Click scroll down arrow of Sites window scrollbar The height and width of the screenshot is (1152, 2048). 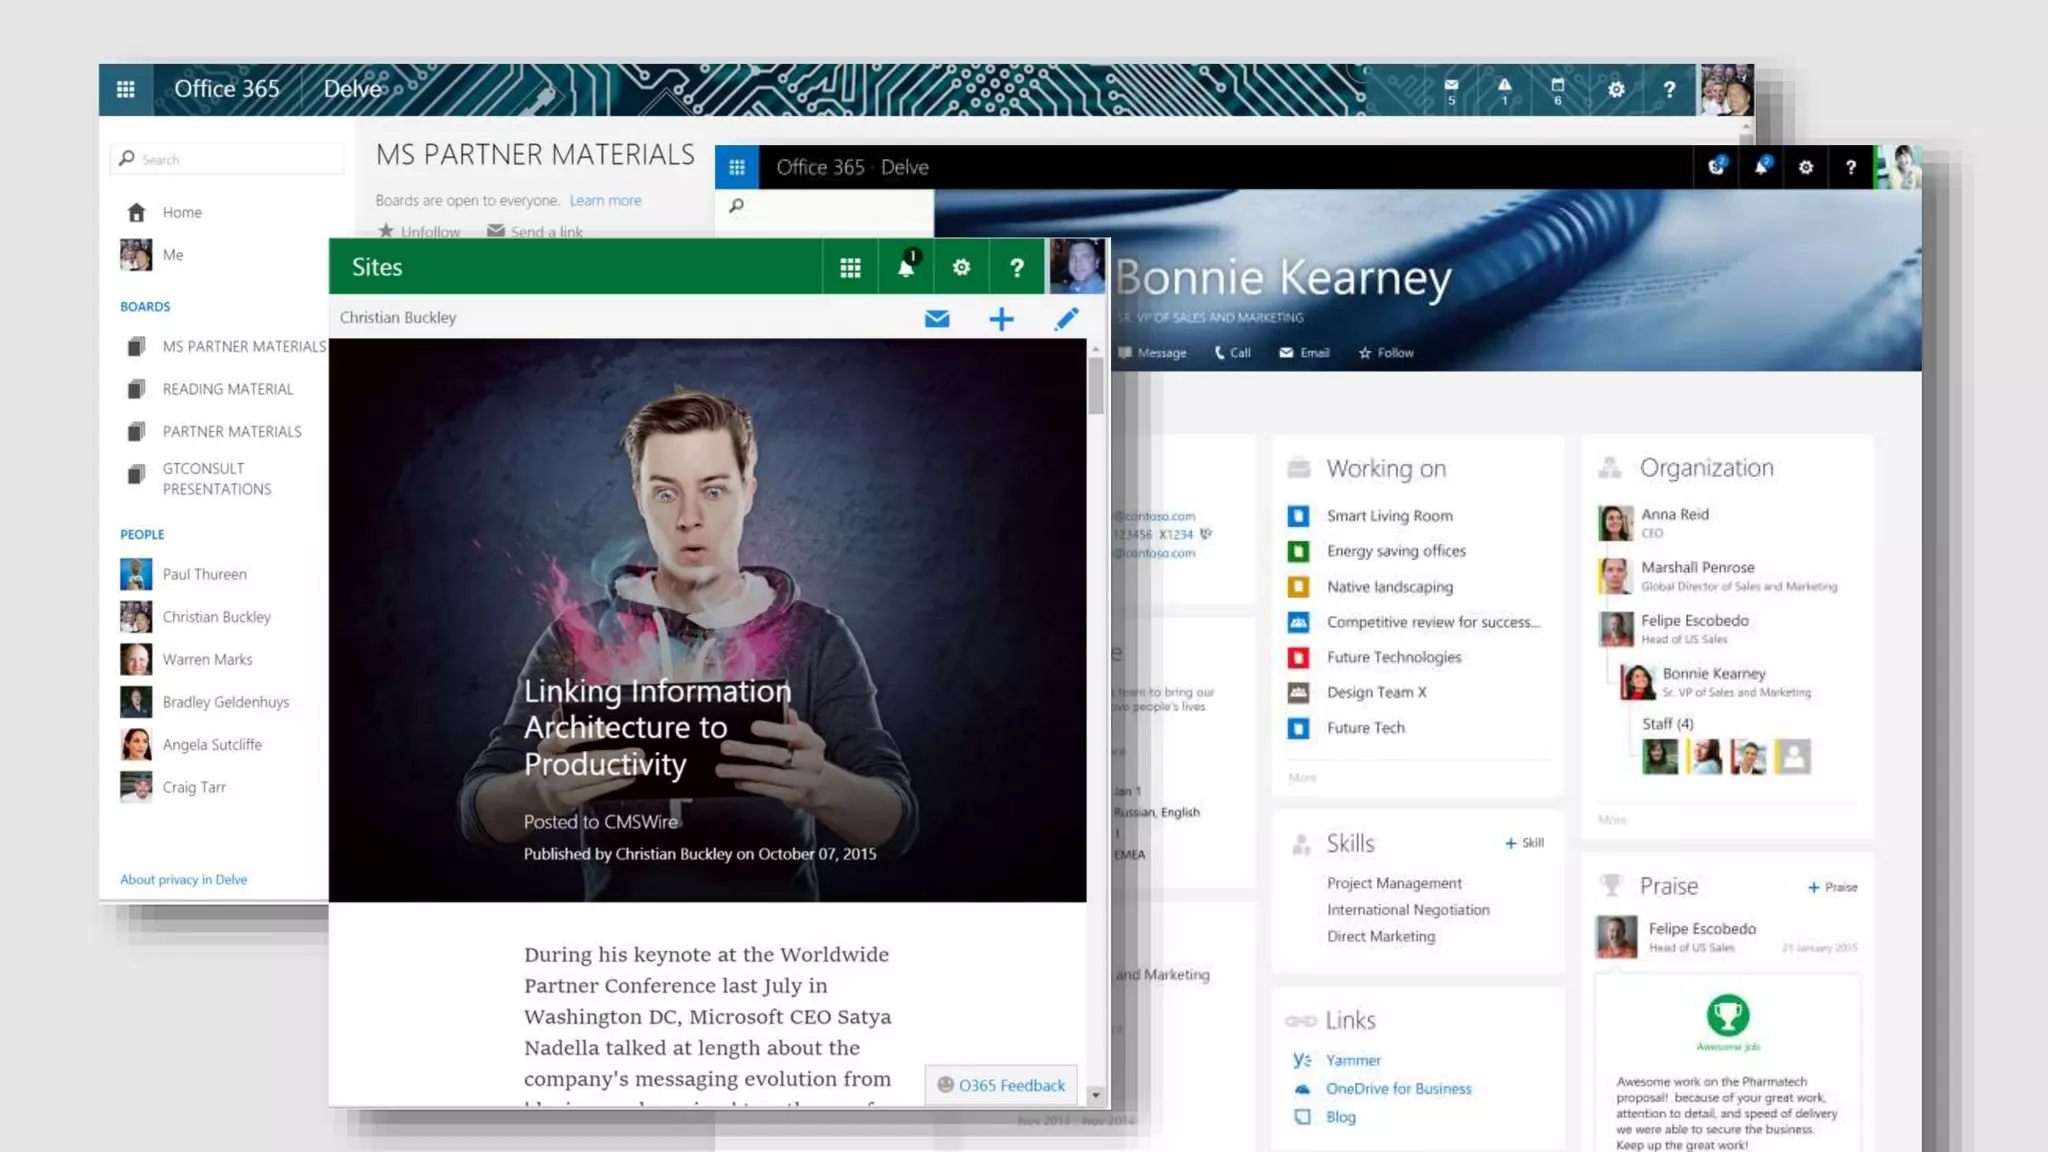coord(1096,1095)
